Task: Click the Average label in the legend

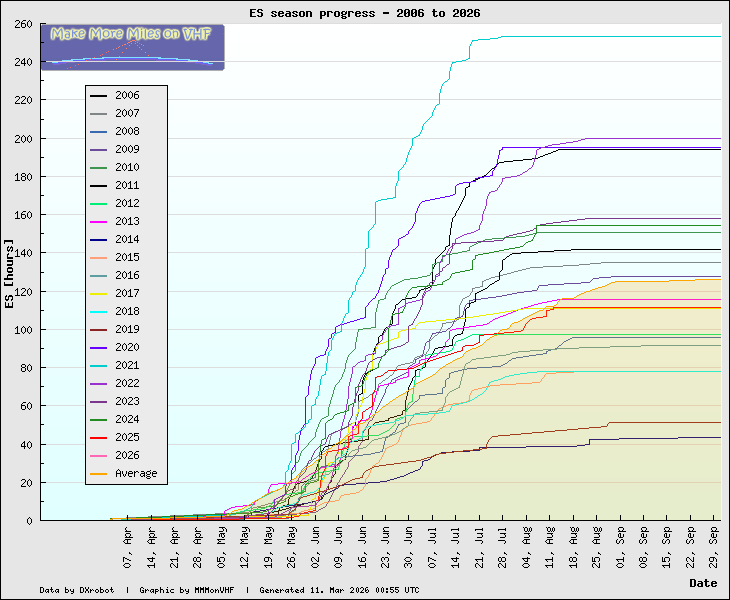Action: [136, 474]
